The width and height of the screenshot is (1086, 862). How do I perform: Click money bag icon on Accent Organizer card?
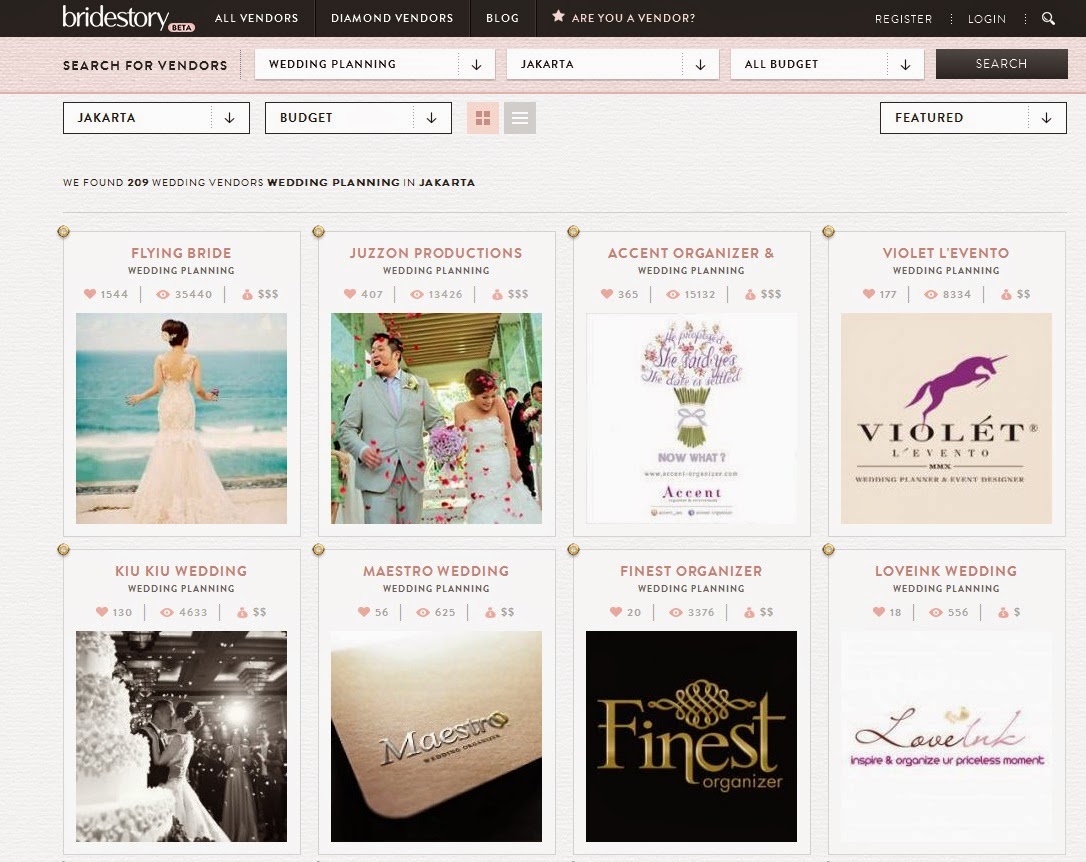tap(750, 294)
